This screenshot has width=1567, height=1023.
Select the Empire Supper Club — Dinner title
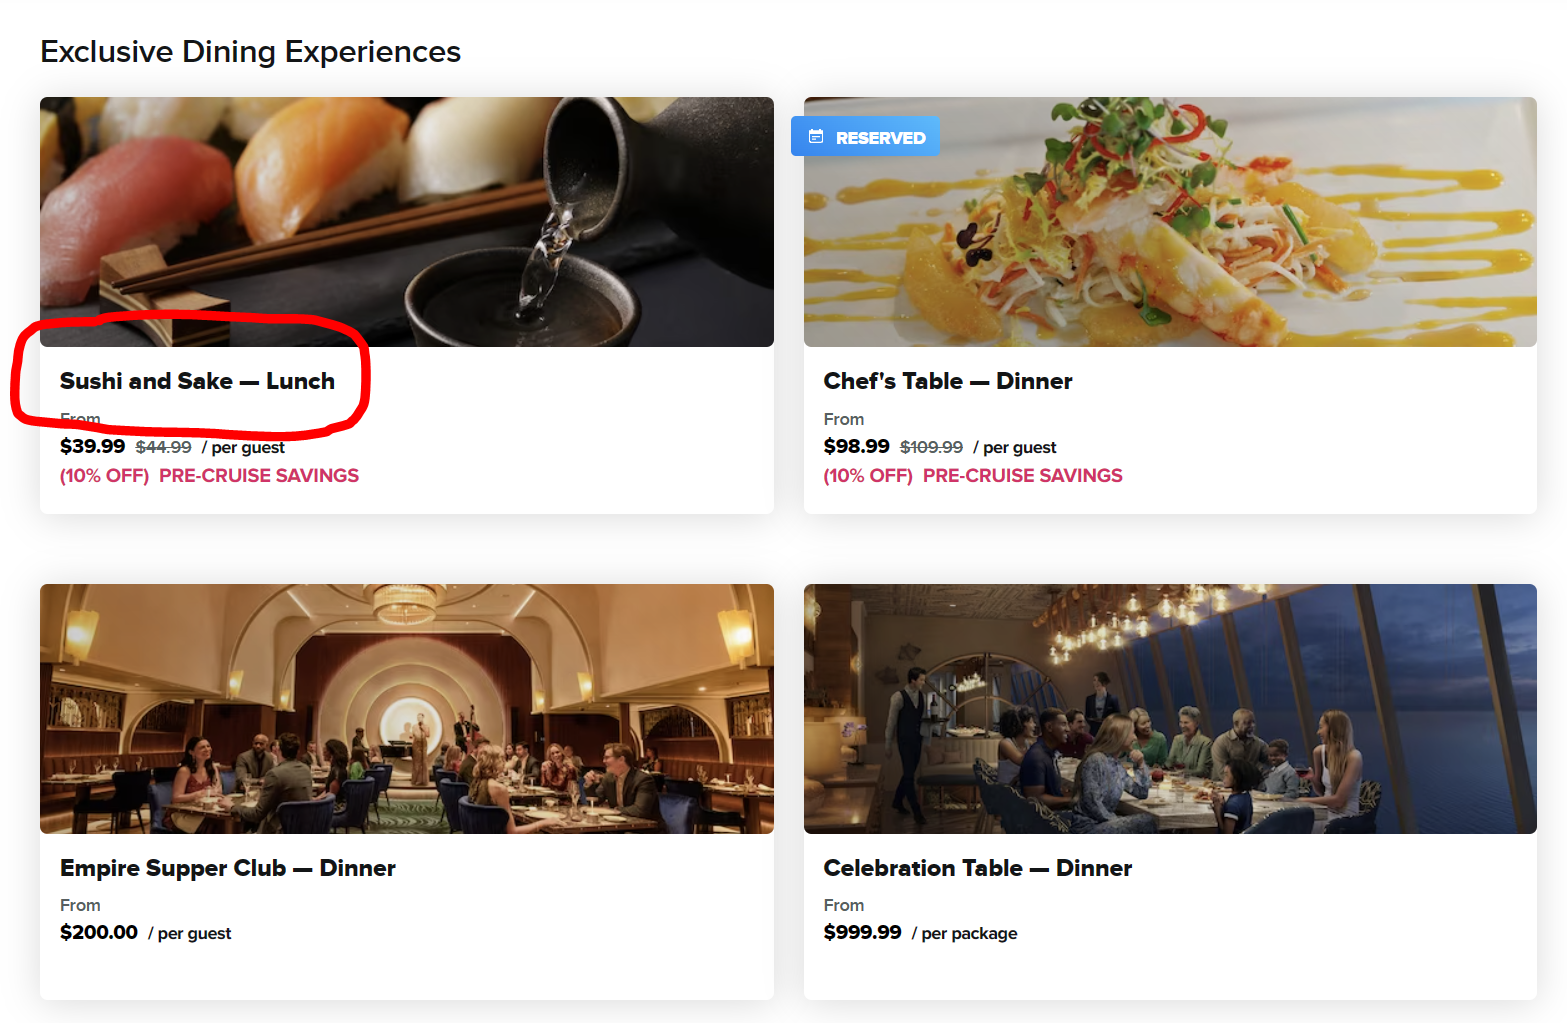point(227,868)
